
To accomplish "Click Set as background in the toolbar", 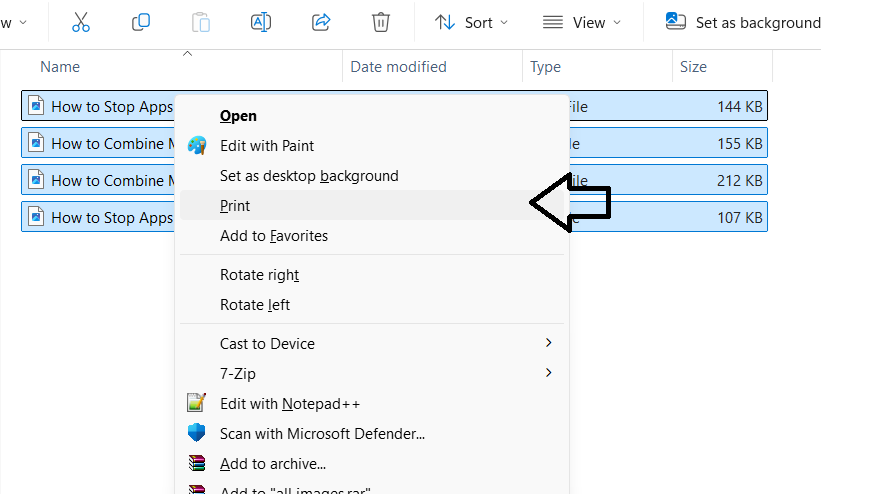I will pos(743,22).
